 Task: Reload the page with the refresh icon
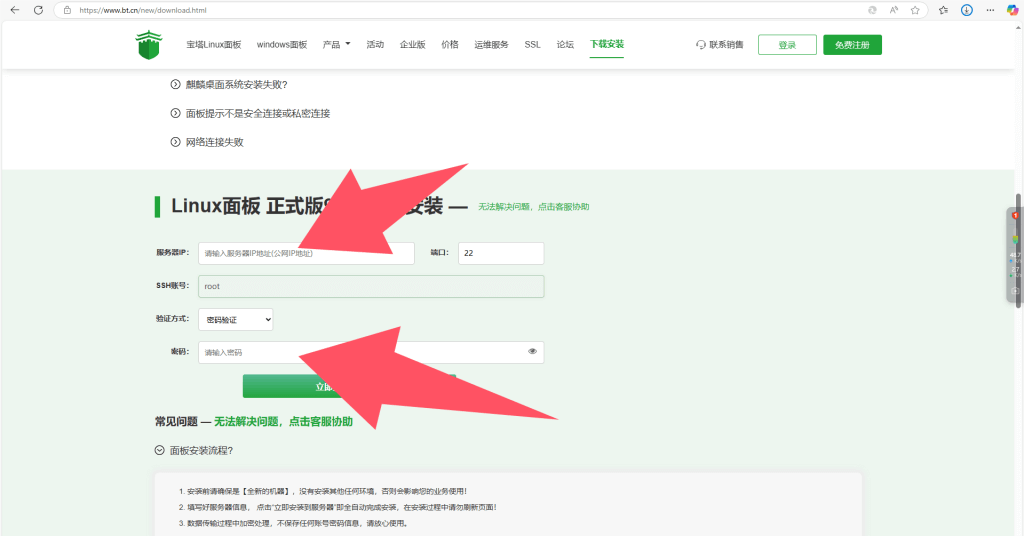pos(39,10)
